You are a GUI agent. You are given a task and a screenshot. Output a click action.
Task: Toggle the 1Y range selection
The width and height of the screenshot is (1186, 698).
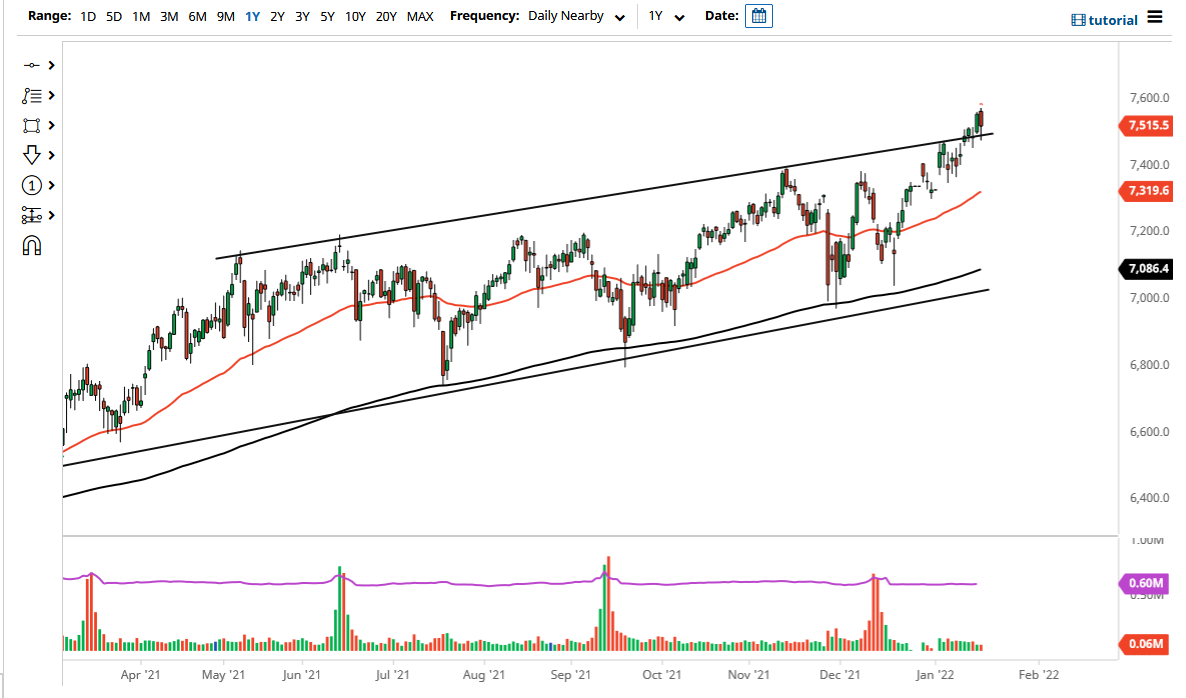252,16
